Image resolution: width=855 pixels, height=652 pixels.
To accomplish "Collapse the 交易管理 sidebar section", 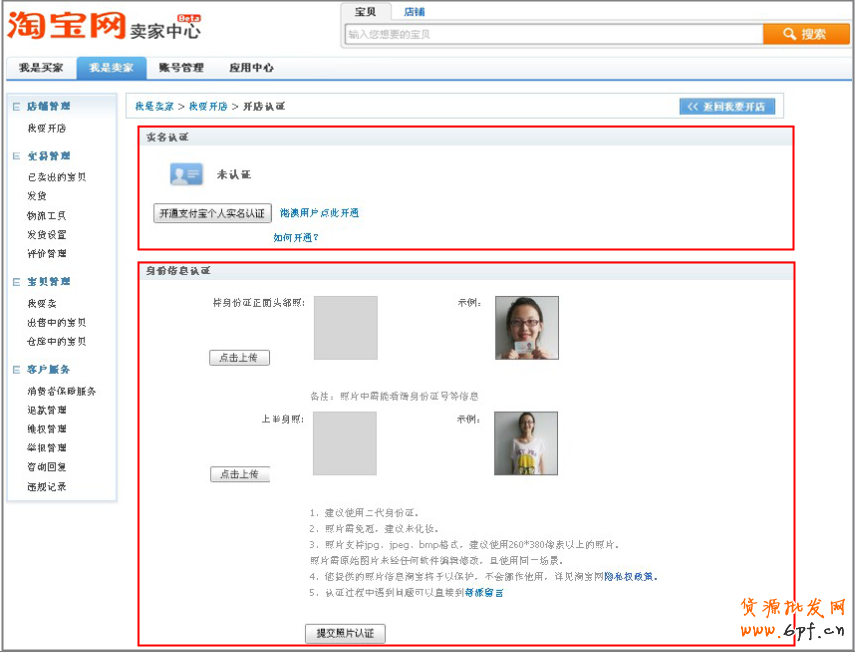I will coord(17,156).
